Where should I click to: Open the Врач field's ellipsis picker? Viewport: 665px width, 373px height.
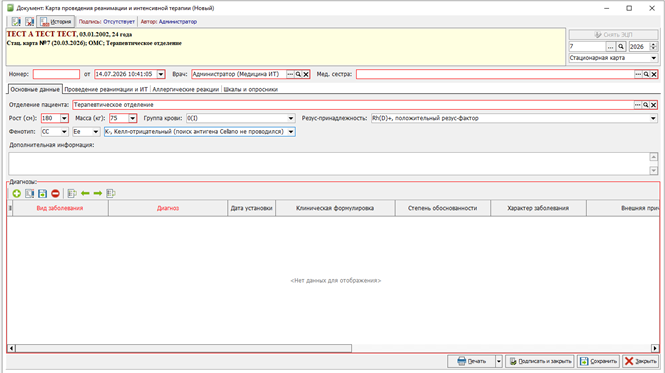[x=290, y=74]
